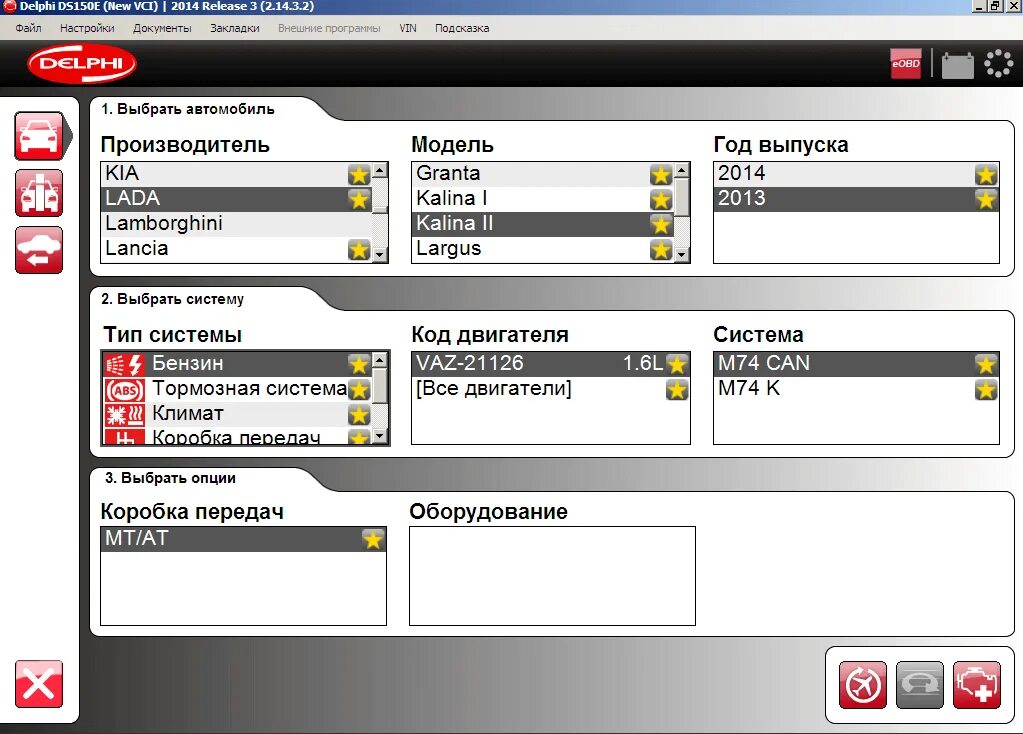Open the Подсказка menu

(462, 28)
